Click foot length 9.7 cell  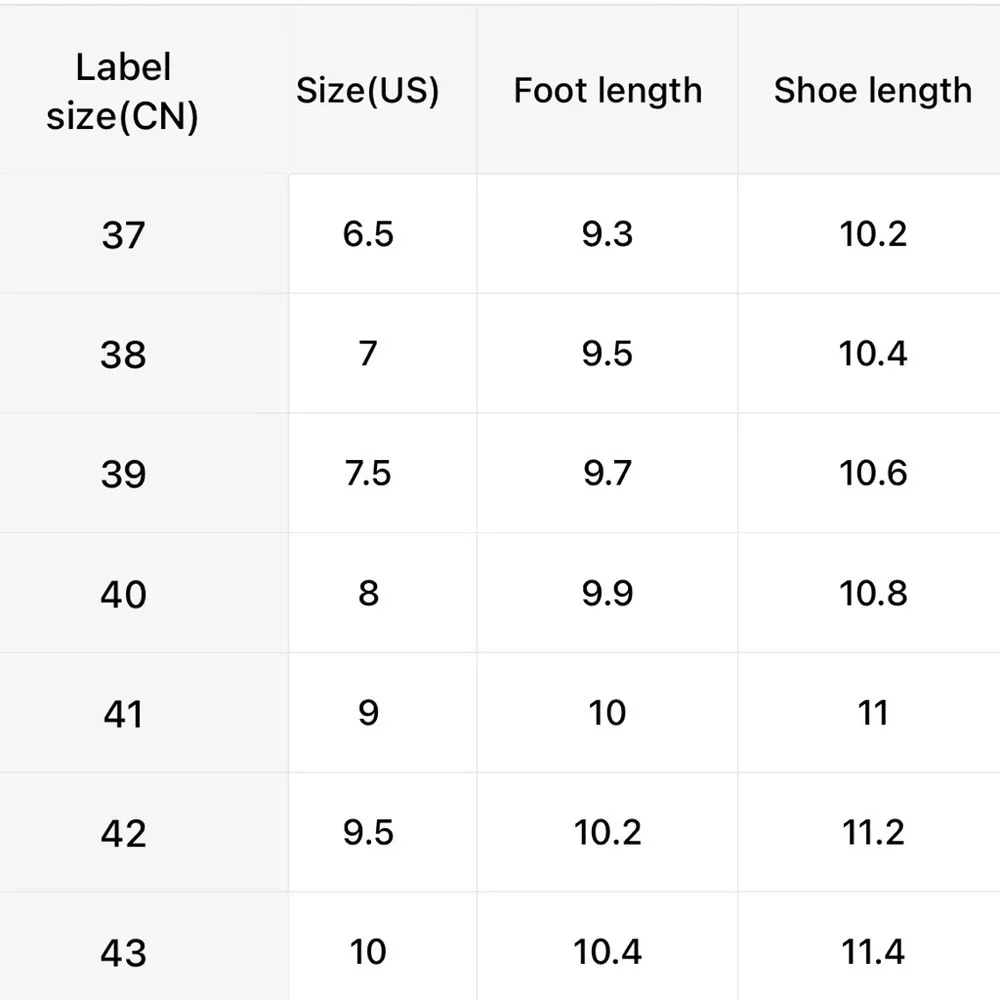click(x=607, y=472)
